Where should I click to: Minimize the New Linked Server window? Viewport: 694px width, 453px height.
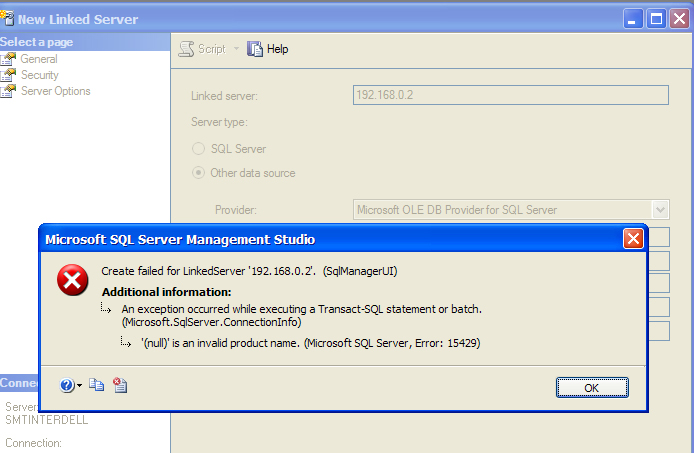[633, 19]
